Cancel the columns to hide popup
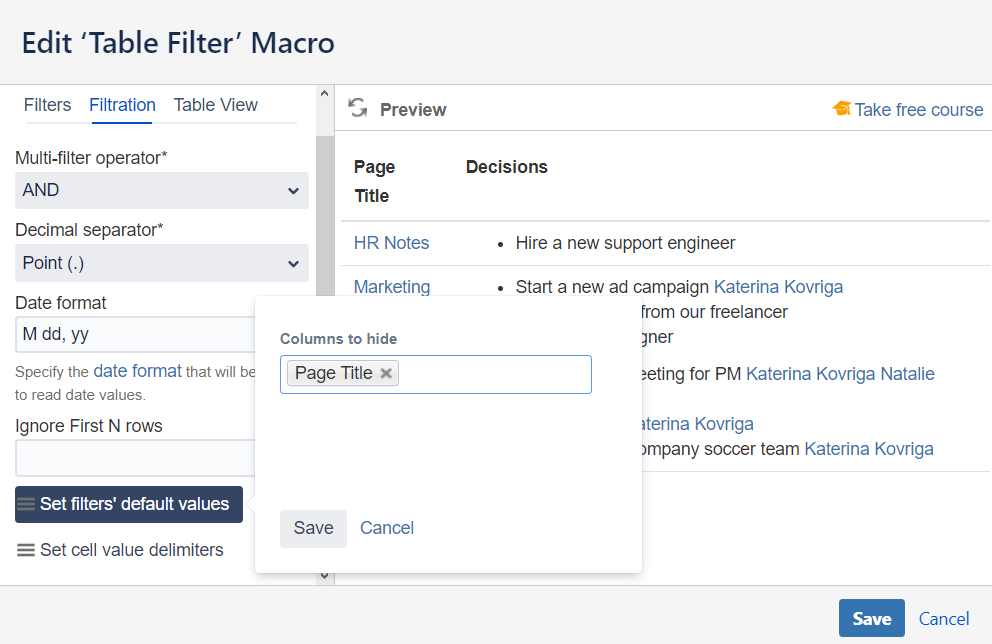This screenshot has width=992, height=644. pyautogui.click(x=387, y=528)
